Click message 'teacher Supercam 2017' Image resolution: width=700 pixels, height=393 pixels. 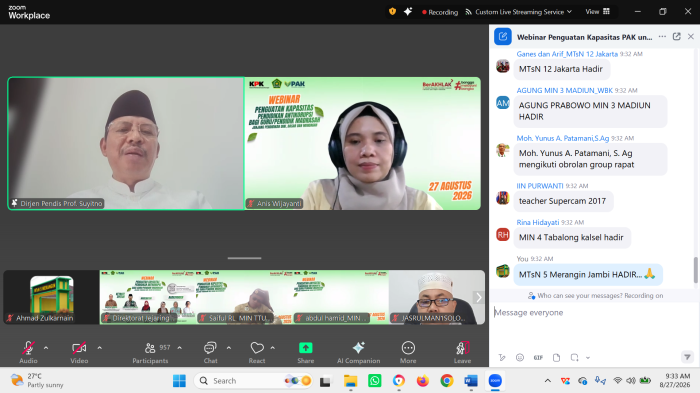click(562, 201)
